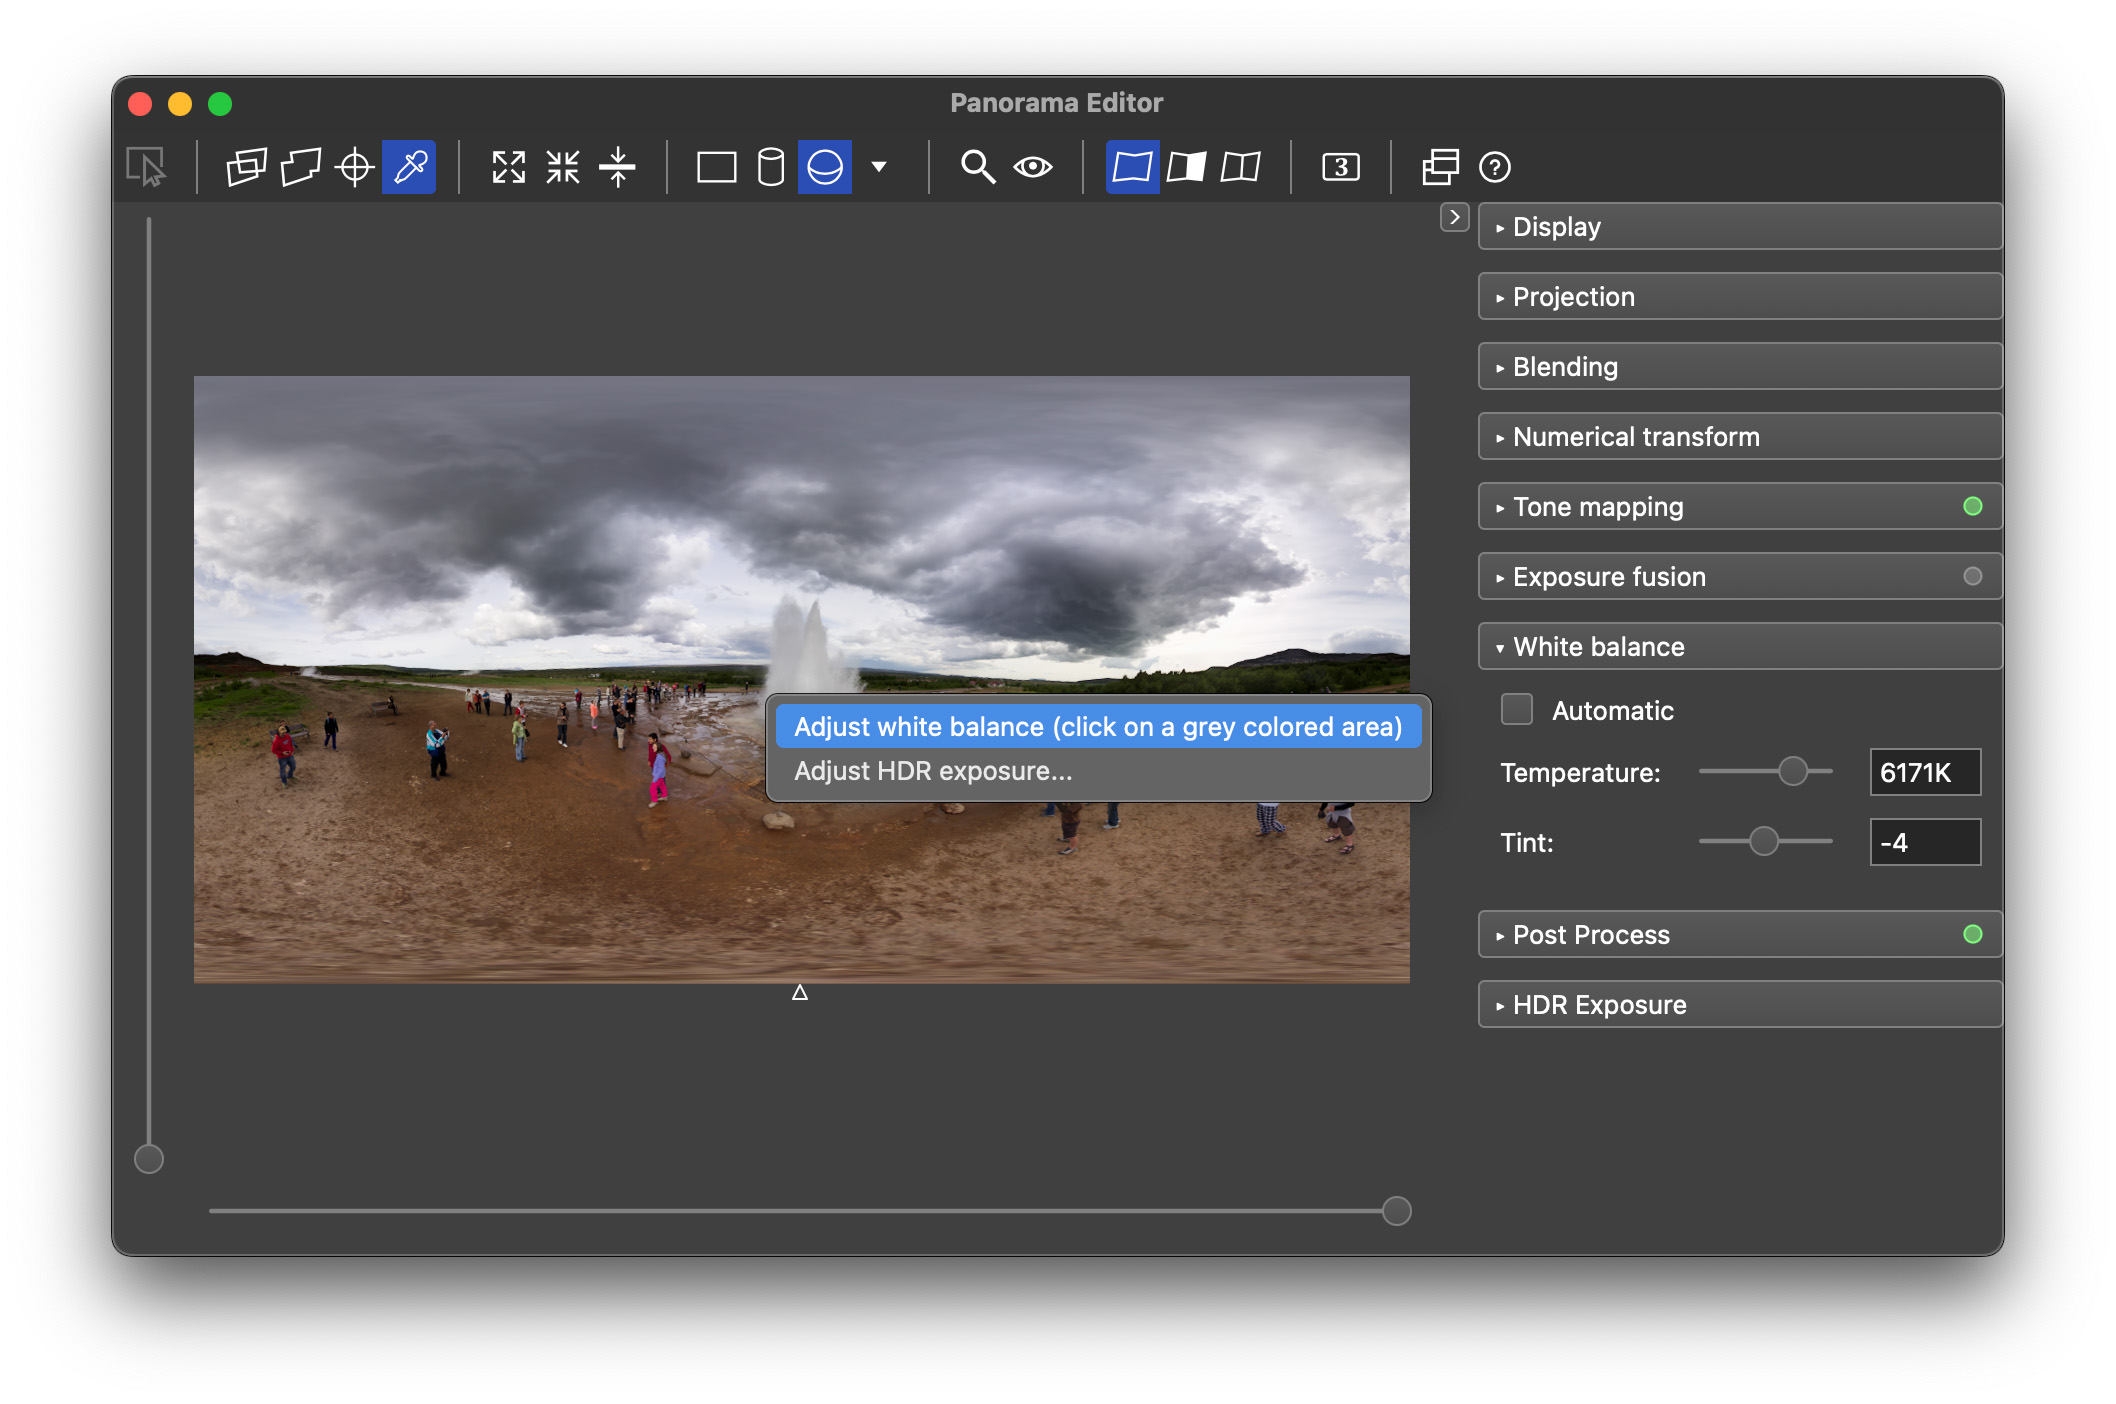Screen dimensions: 2116x1404
Task: Switch projection to rectilinear via rectangle icon
Action: (718, 167)
